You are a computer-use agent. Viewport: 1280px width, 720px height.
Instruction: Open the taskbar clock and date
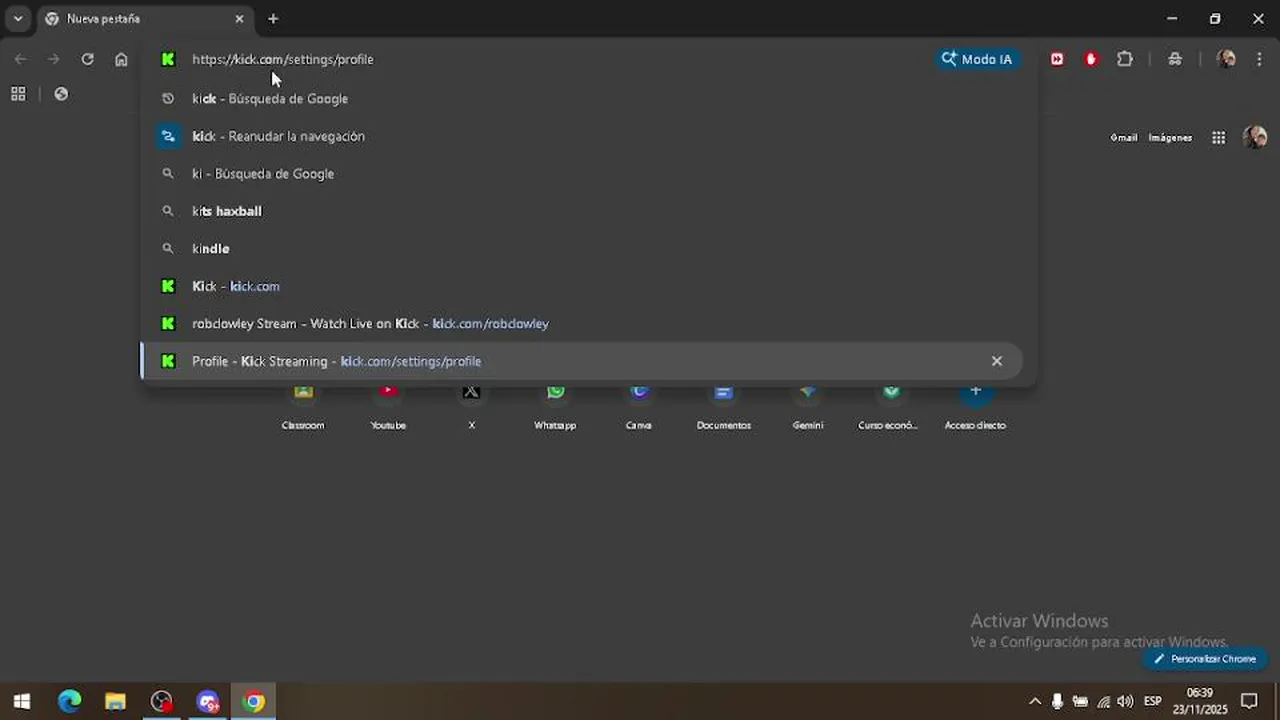[x=1199, y=702]
